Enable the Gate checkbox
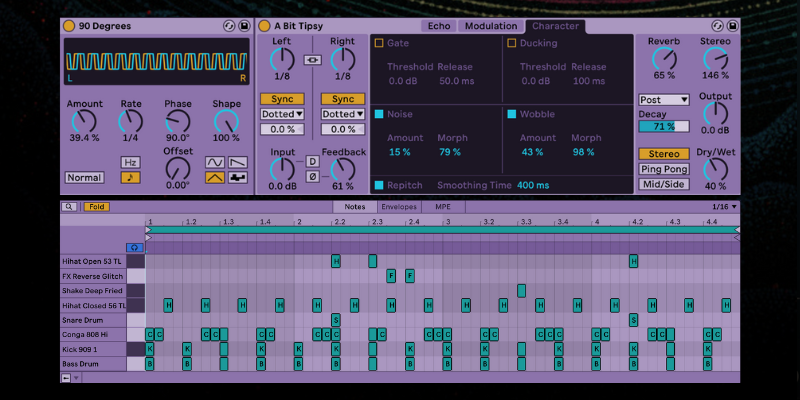The height and width of the screenshot is (400, 800). click(x=379, y=44)
